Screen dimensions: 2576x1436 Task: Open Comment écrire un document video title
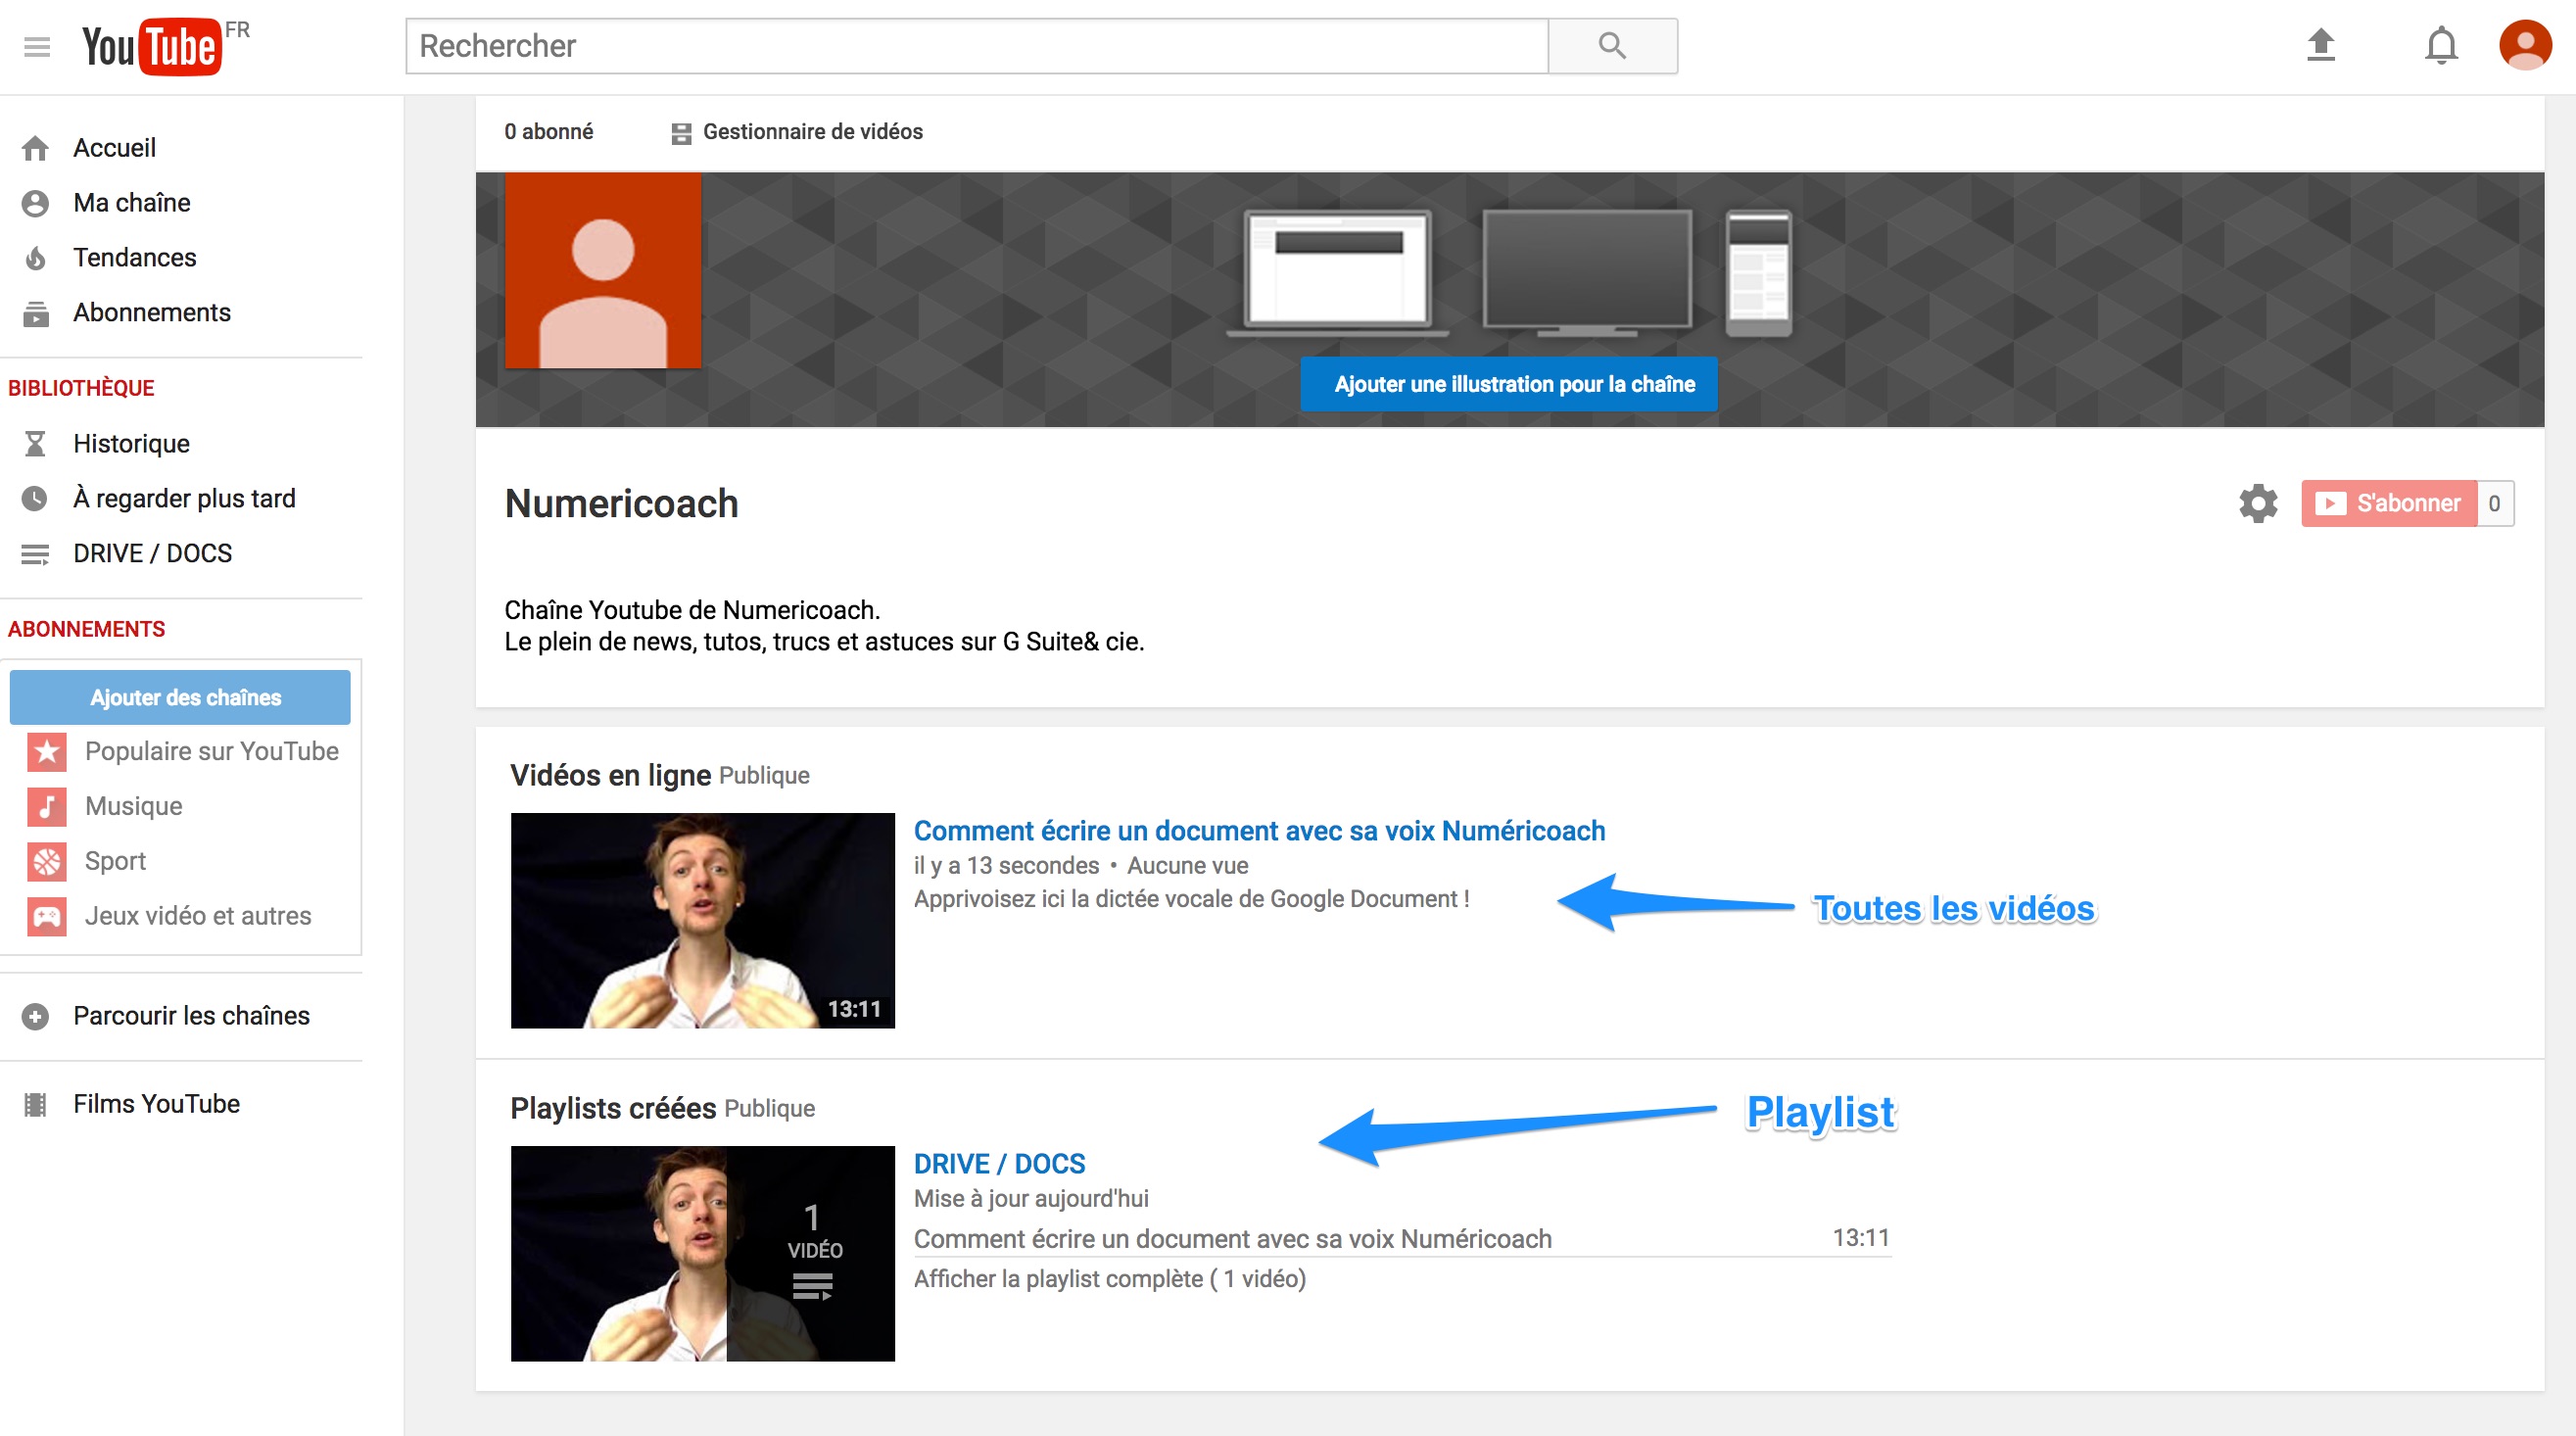(1260, 831)
